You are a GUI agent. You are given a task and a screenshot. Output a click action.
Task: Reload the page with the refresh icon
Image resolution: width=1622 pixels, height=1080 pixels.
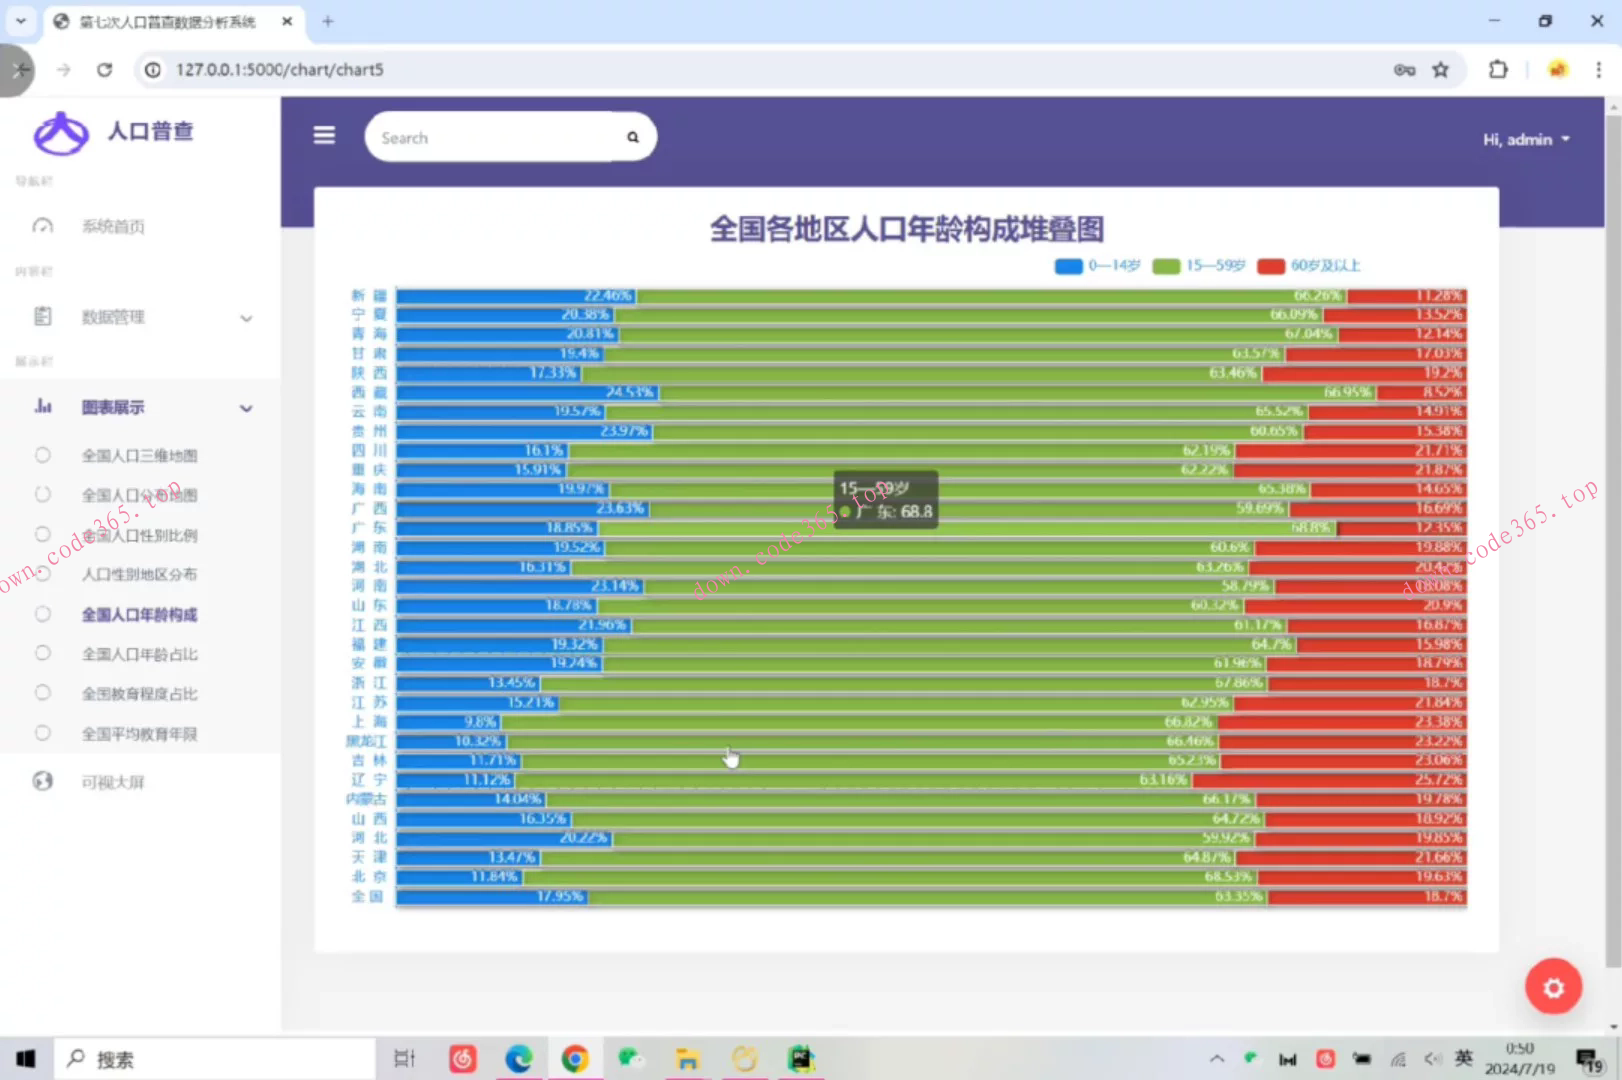pos(104,70)
